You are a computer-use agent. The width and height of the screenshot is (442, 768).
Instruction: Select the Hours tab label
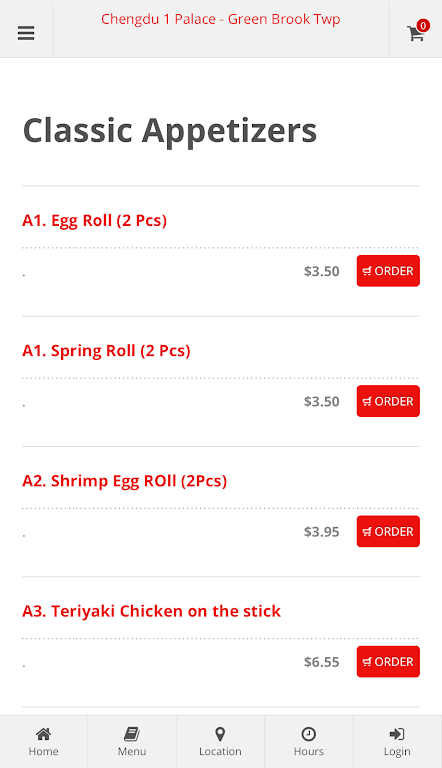click(309, 751)
